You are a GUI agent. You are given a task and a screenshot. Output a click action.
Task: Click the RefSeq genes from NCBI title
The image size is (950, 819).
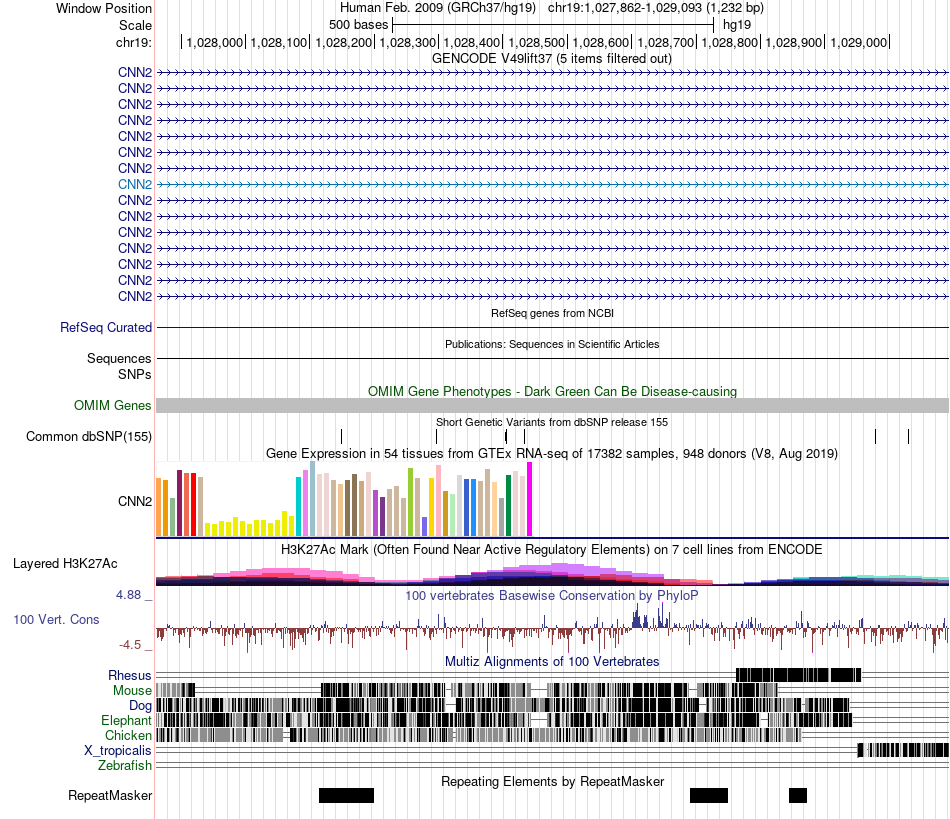coord(552,313)
